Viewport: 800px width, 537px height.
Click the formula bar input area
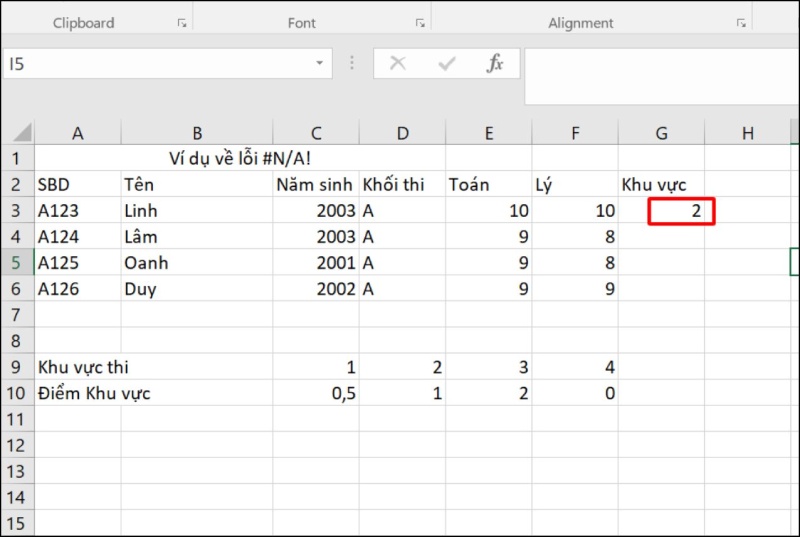coord(660,75)
